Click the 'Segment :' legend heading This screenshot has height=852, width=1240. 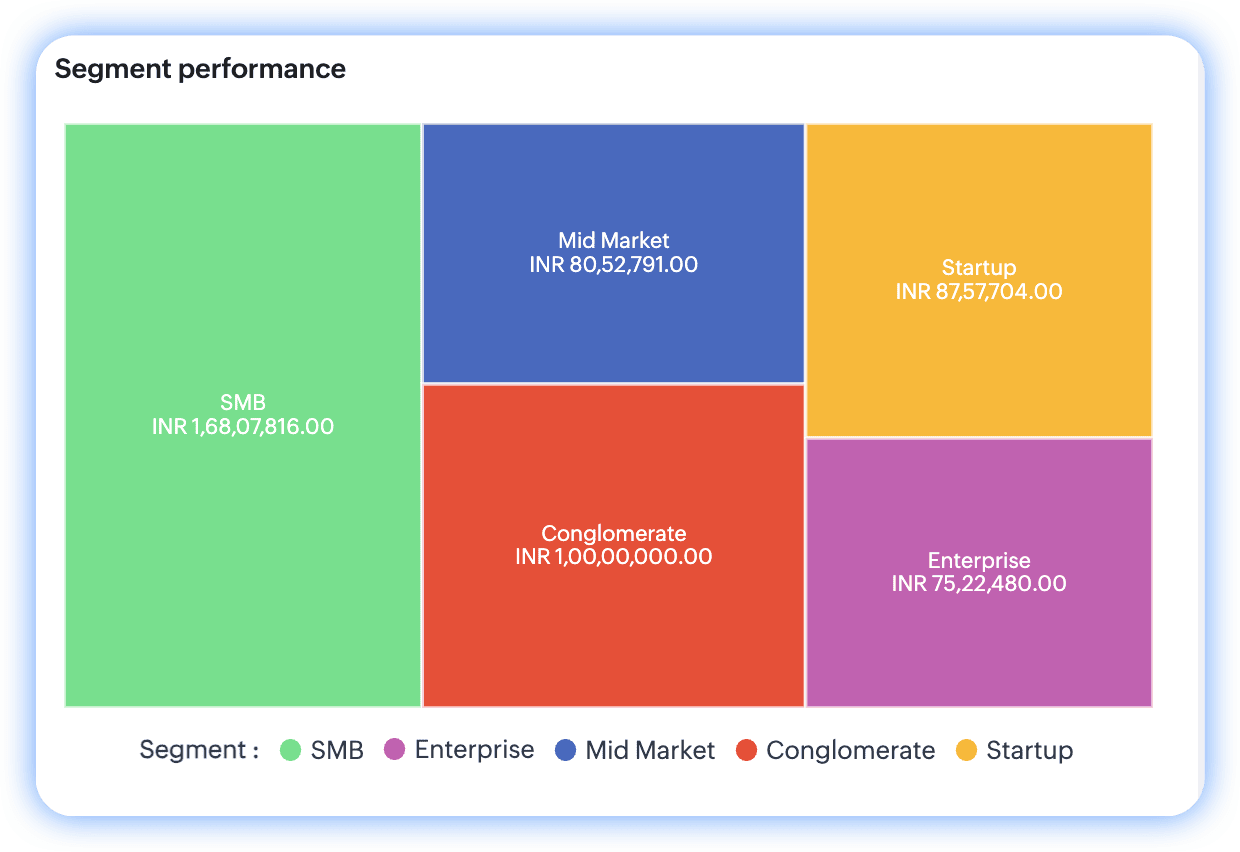coord(199,750)
